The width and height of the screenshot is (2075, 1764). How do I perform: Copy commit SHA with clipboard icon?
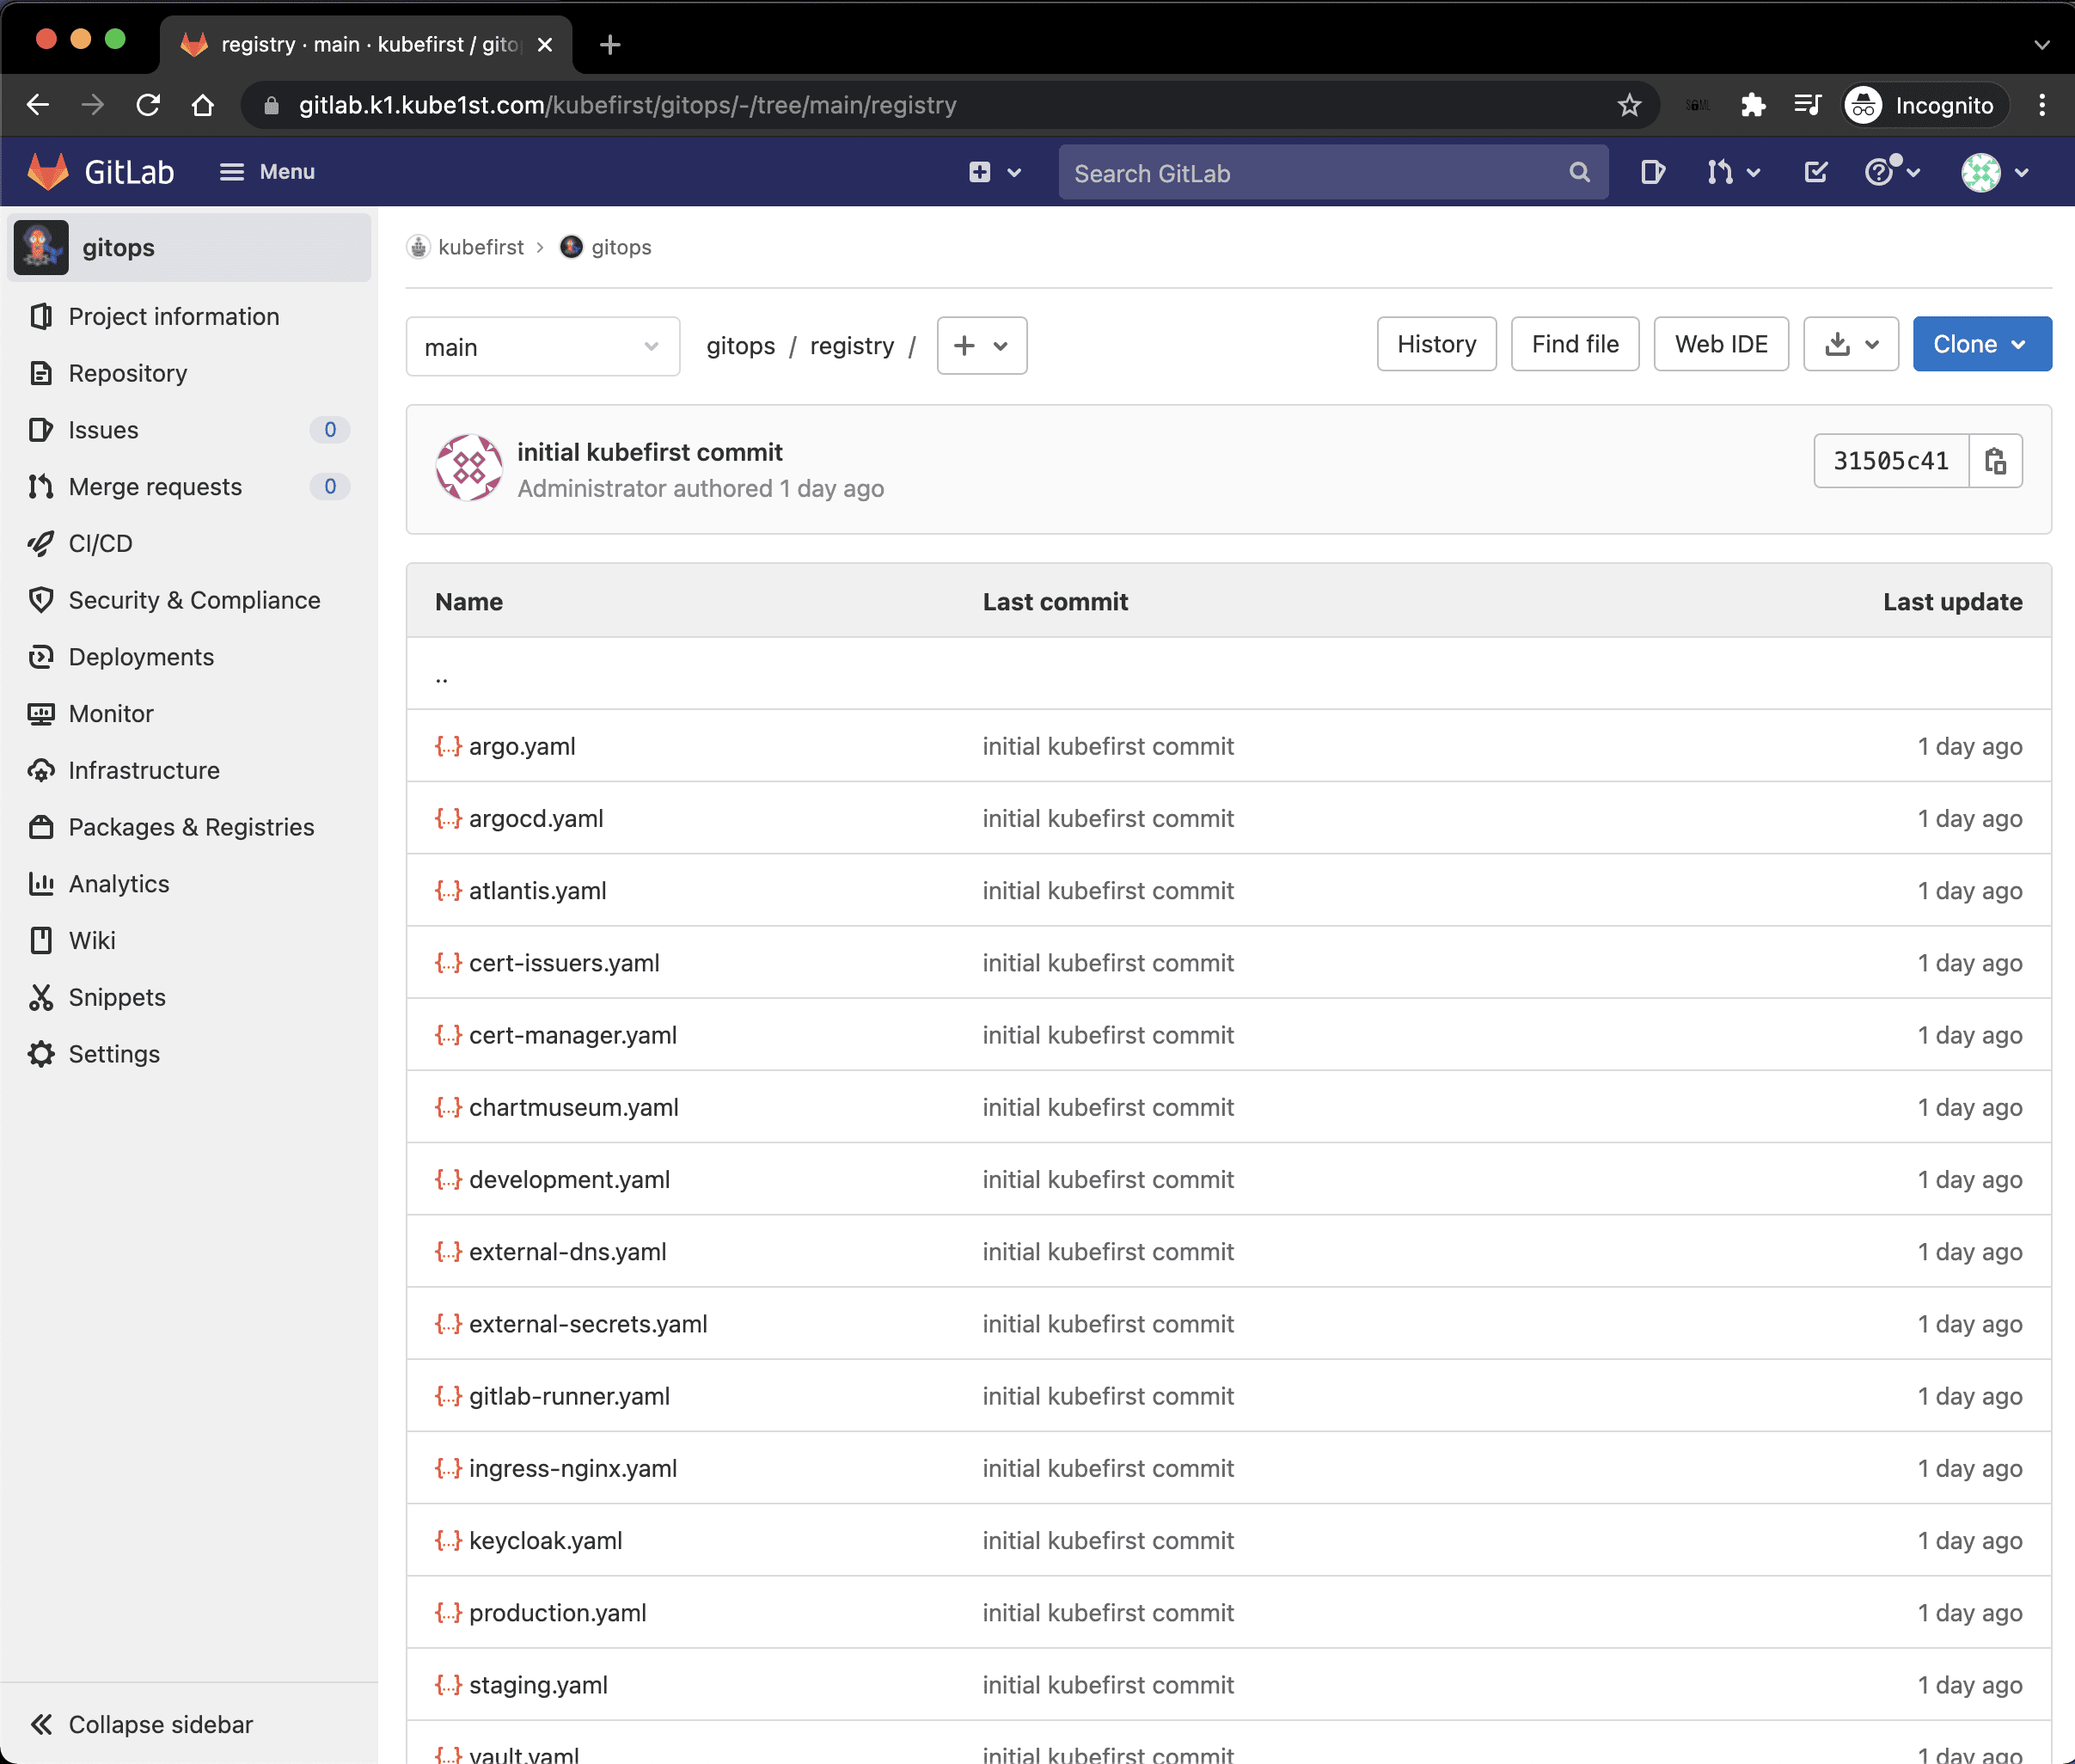(x=1996, y=461)
